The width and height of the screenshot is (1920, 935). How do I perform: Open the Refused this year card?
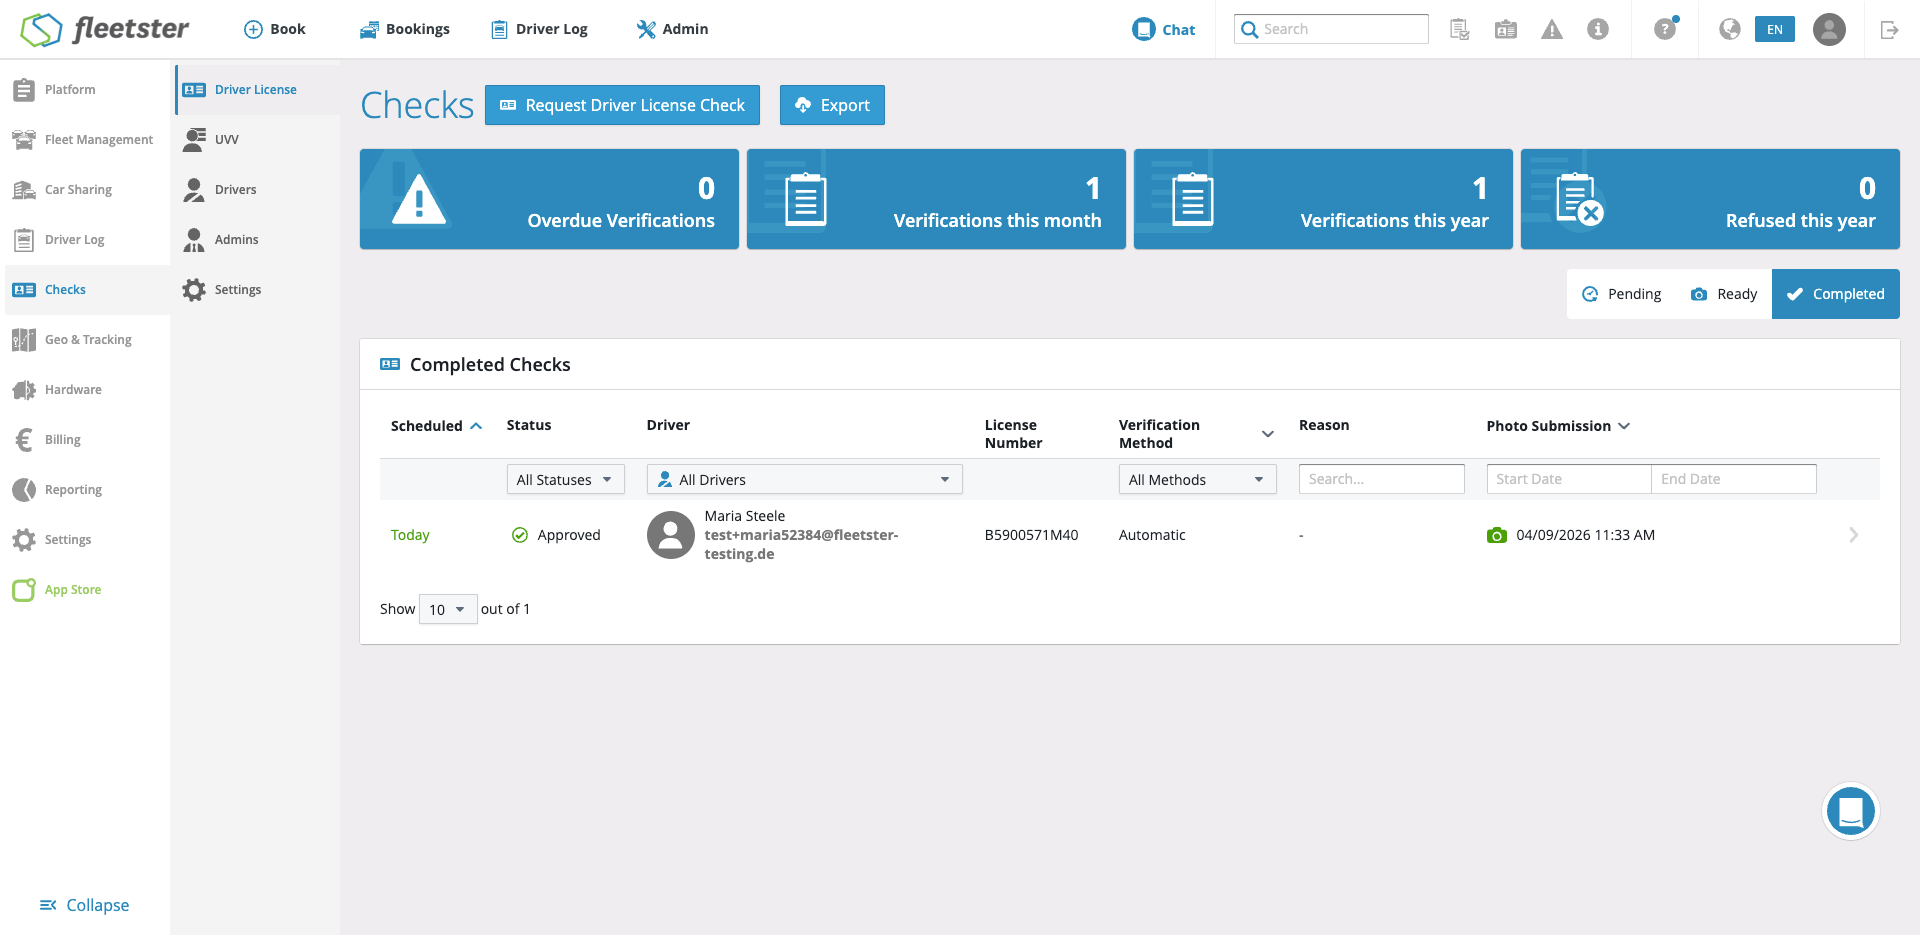pyautogui.click(x=1710, y=199)
